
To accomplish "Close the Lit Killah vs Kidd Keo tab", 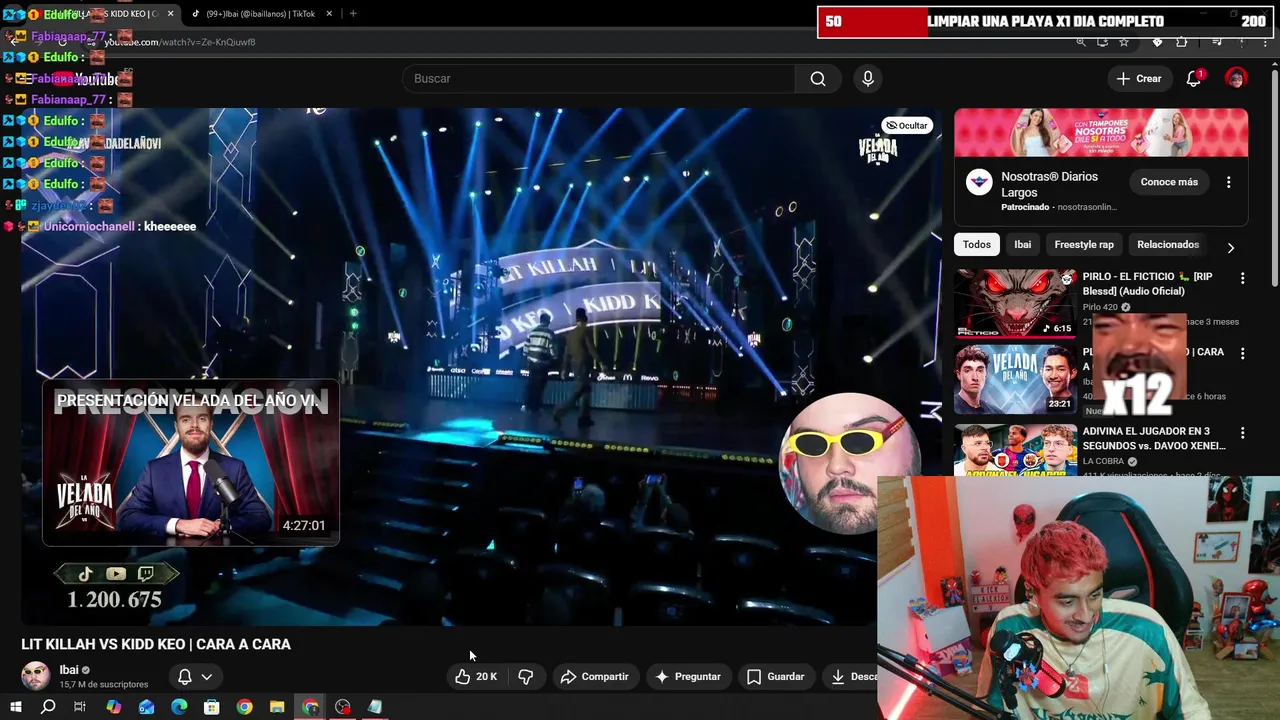I will [170, 14].
